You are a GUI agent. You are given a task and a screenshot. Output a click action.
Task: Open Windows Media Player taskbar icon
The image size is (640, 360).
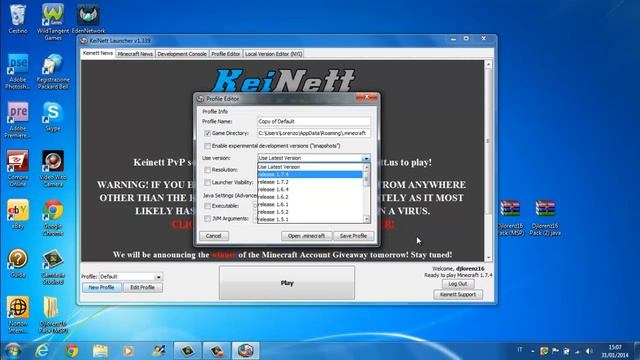point(128,351)
